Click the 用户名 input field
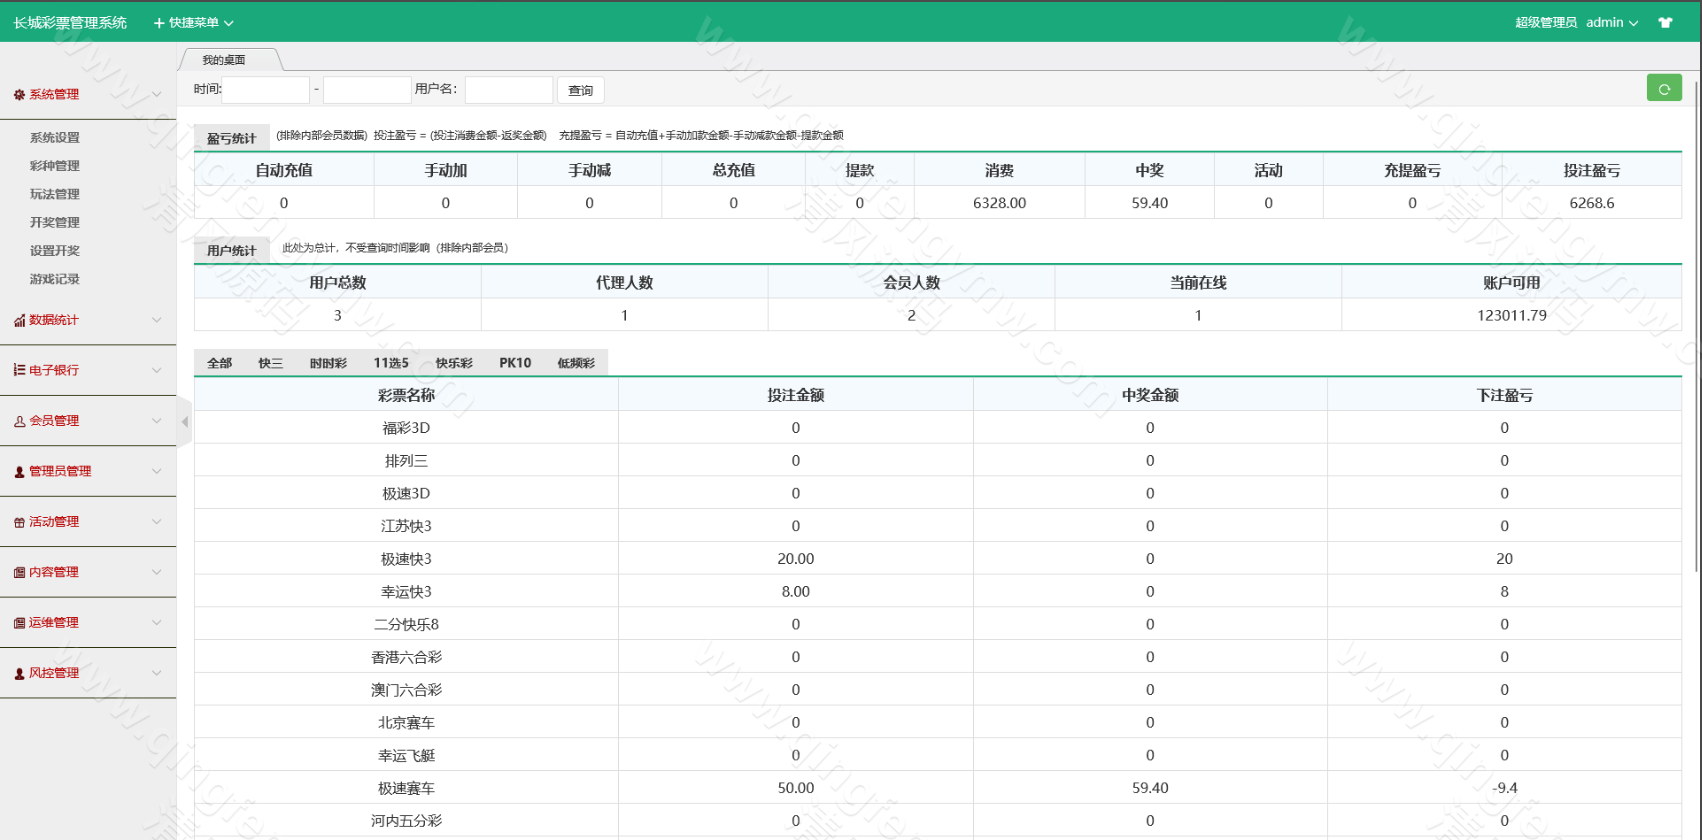Image resolution: width=1702 pixels, height=840 pixels. [508, 90]
